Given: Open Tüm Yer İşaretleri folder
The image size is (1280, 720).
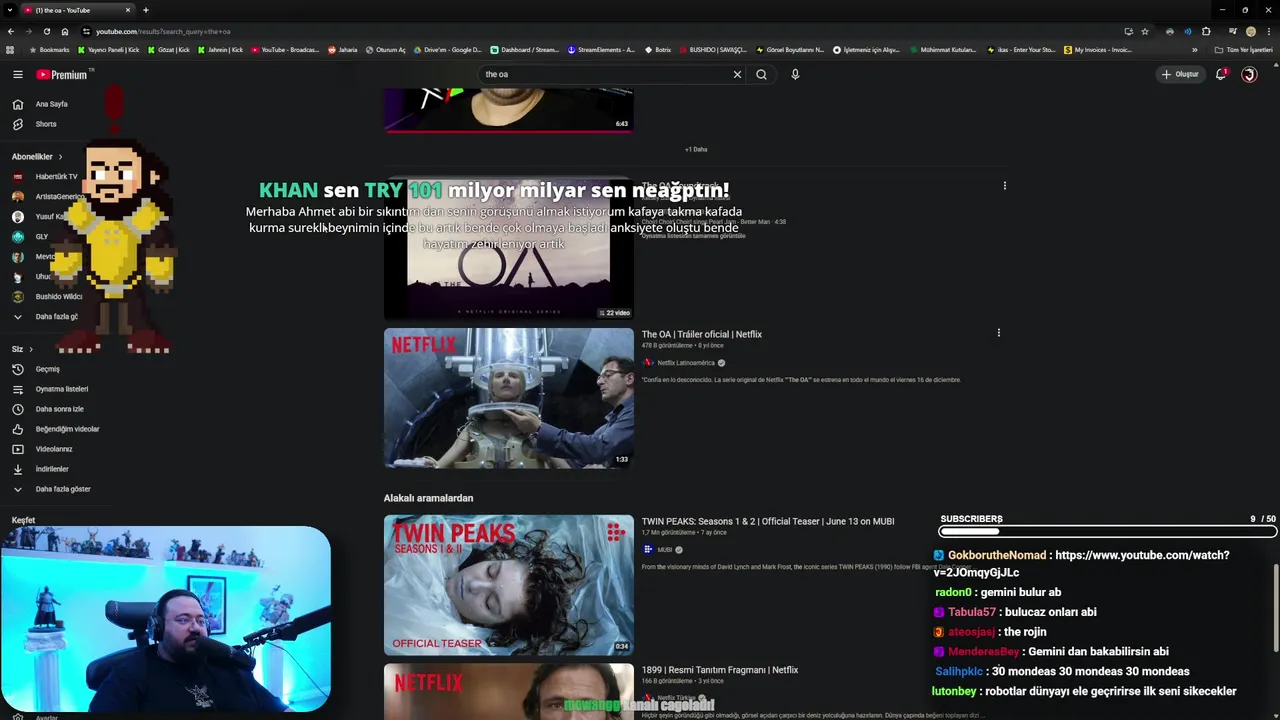Looking at the screenshot, I should 1244,50.
